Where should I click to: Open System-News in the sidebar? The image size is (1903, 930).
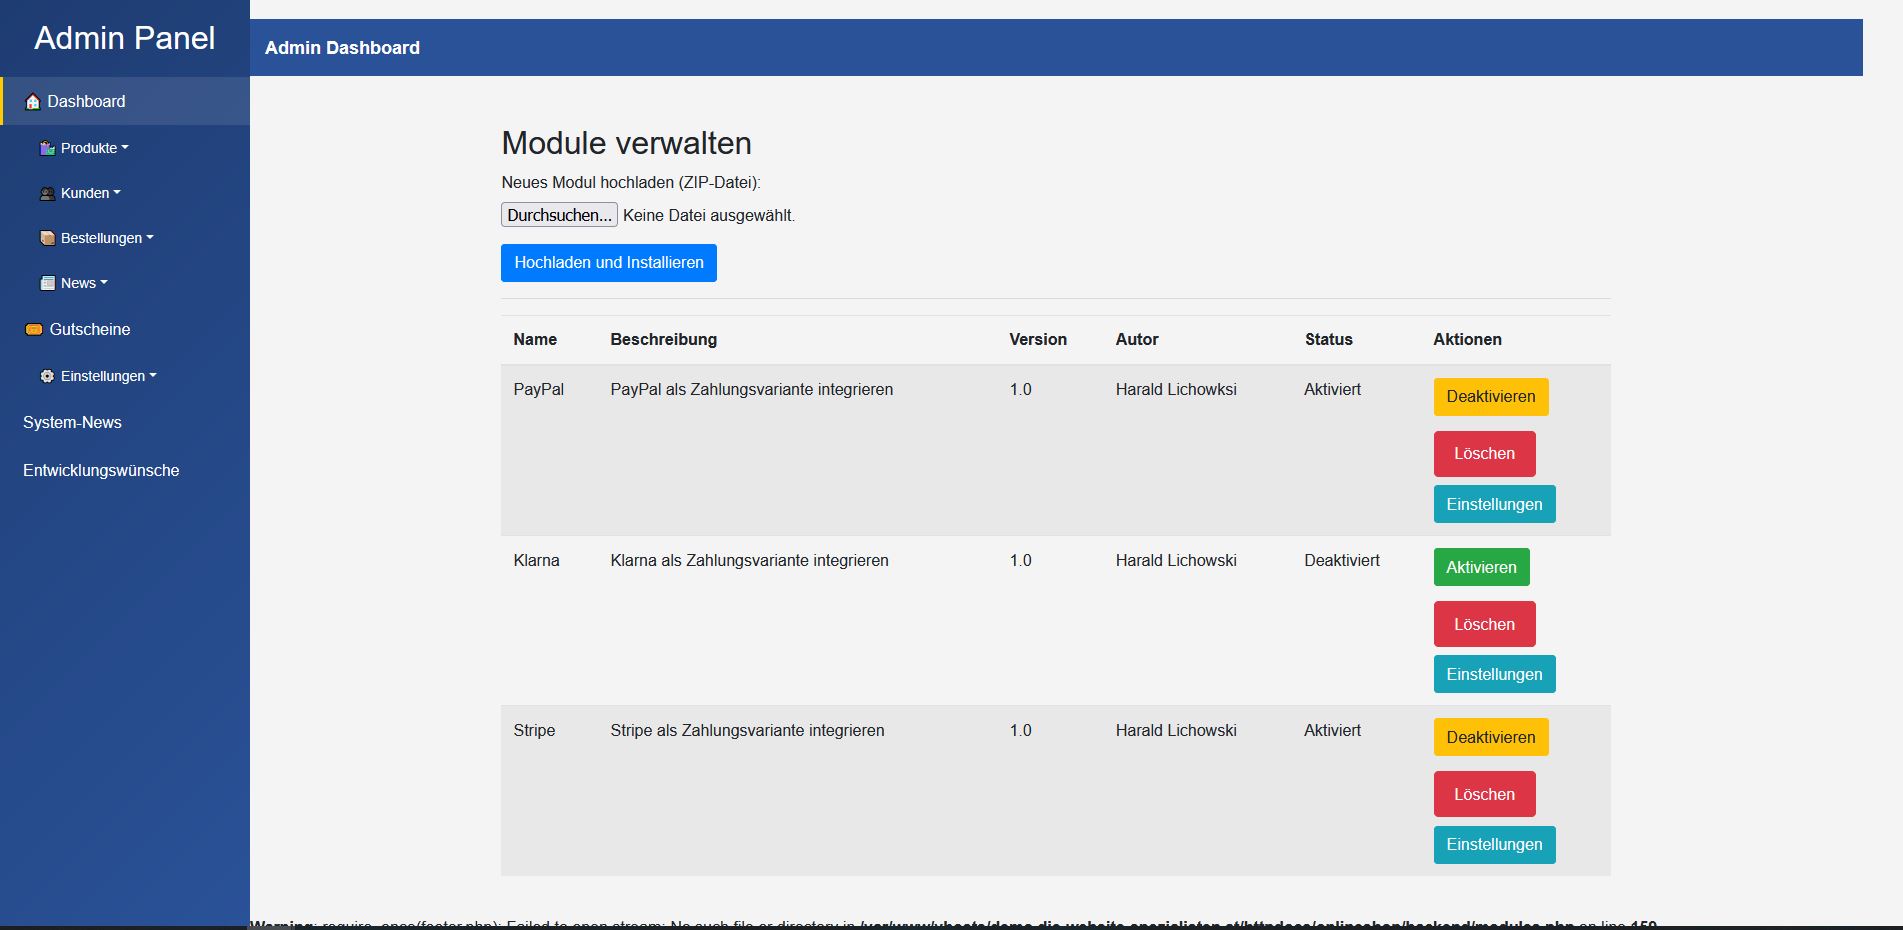(72, 422)
